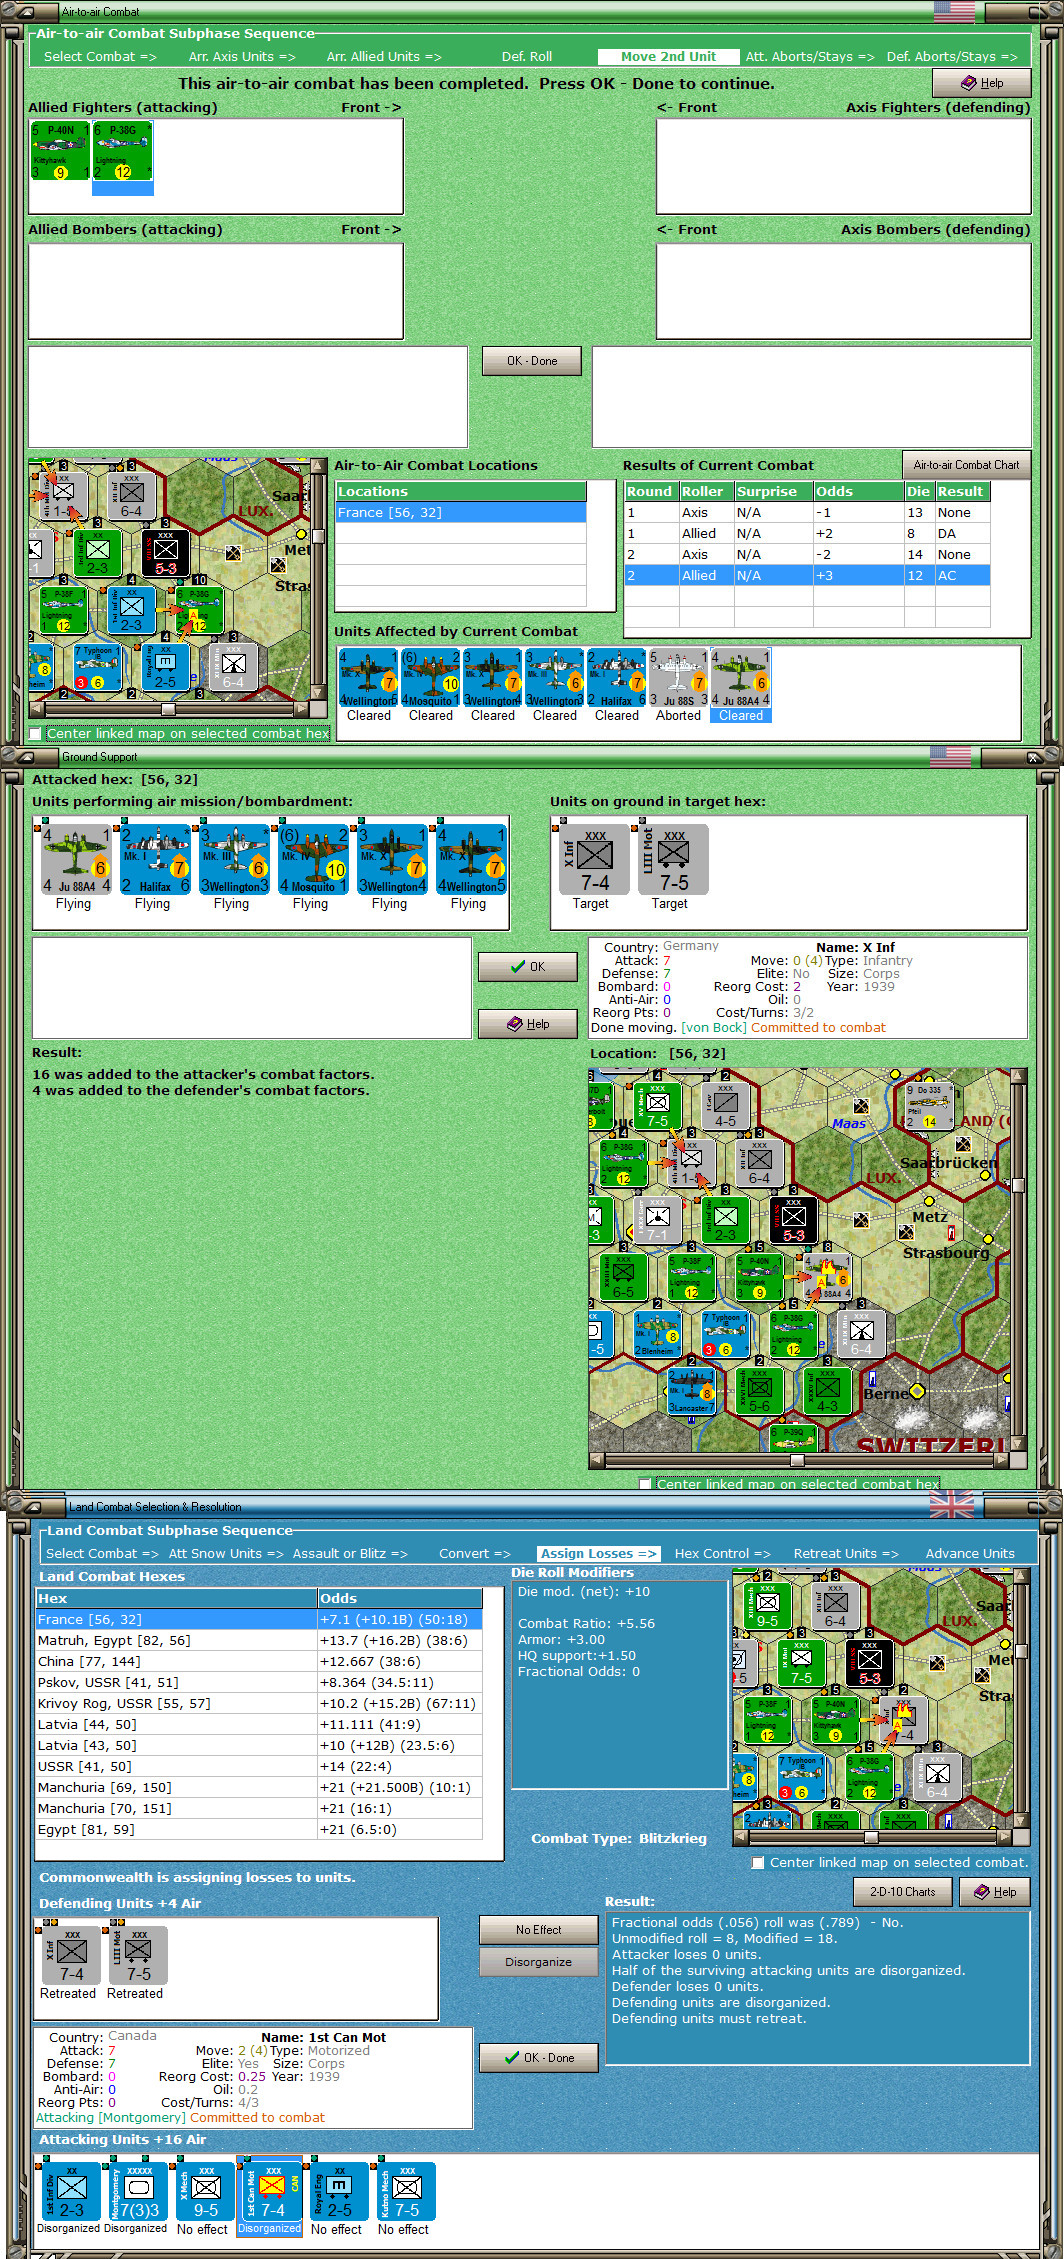
Task: Select Montgomery HQ 7(3)3 attacking unit
Action: coord(138,2192)
